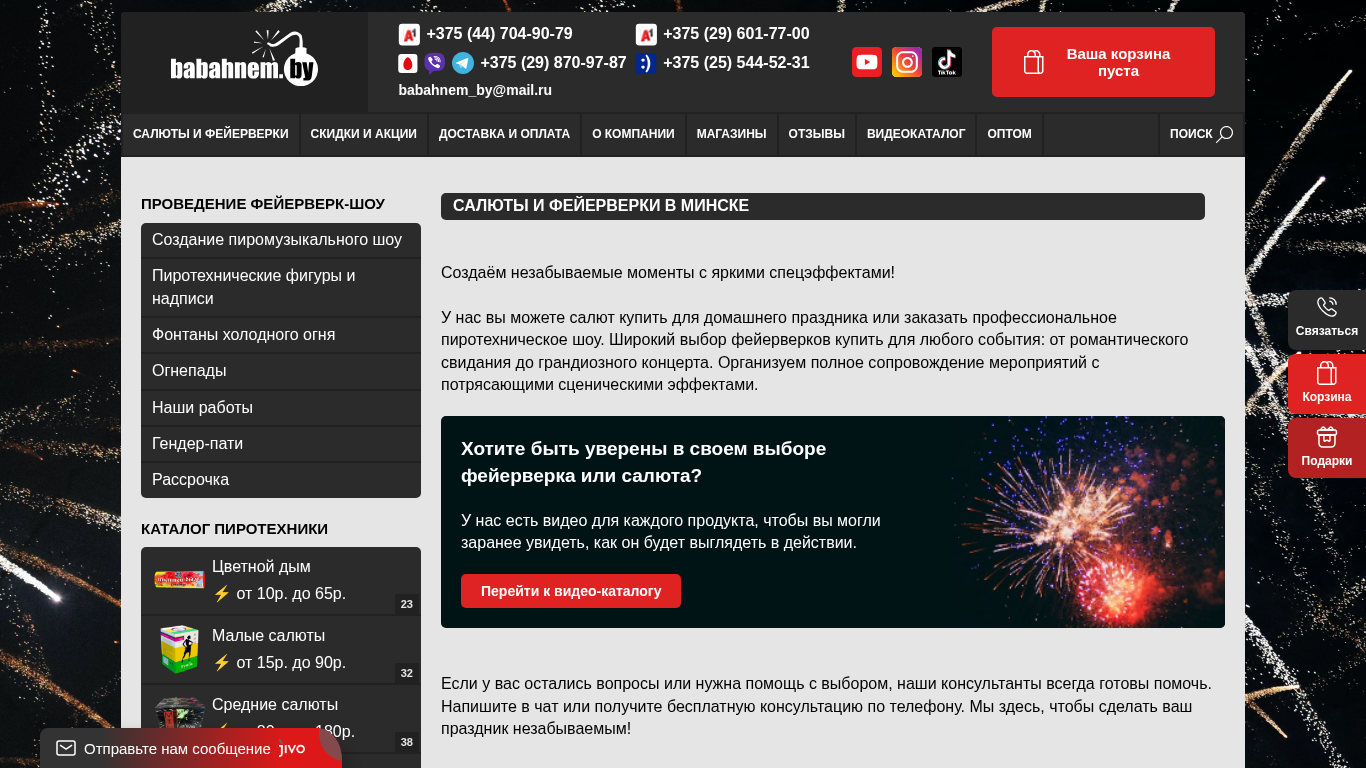1366x768 pixels.
Task: Open the Наши работы link
Action: pos(281,408)
